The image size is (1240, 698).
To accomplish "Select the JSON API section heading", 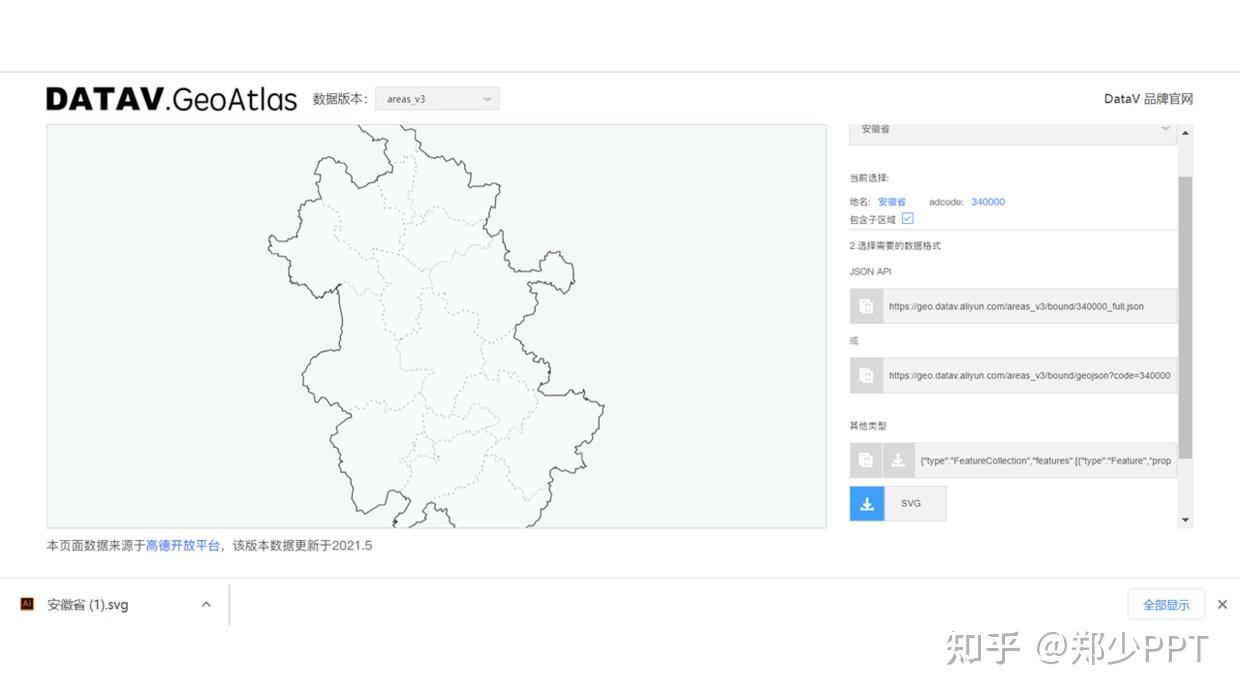I will tap(870, 271).
